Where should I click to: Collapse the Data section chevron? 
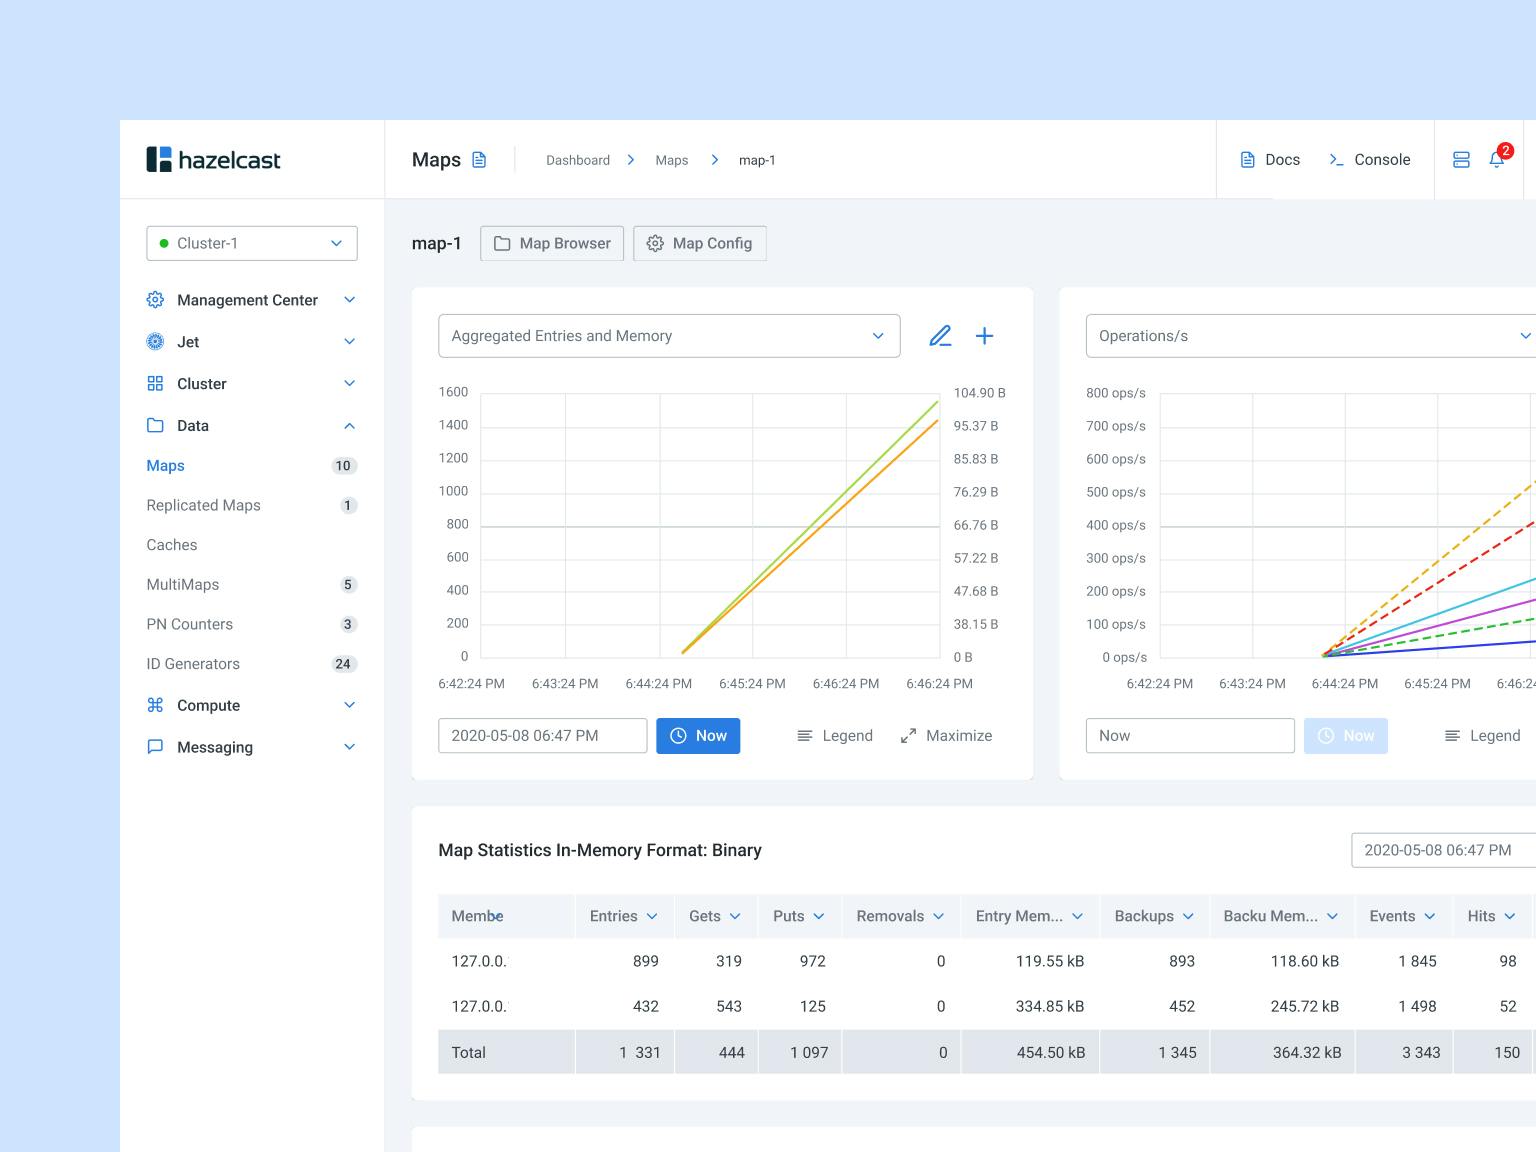350,426
